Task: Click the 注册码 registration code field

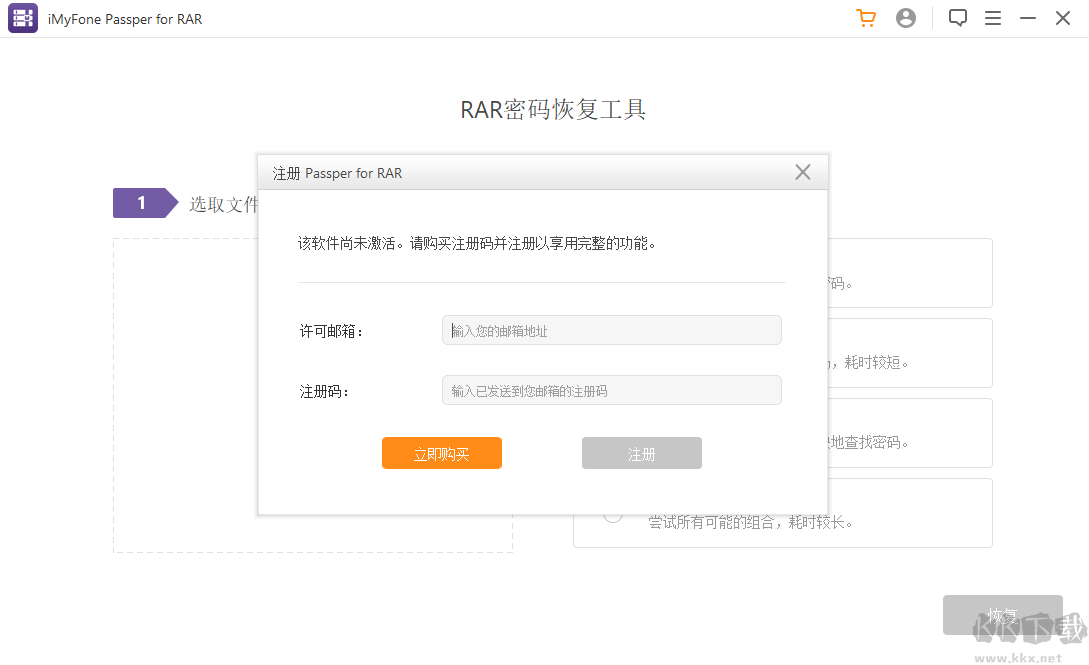Action: coord(611,390)
